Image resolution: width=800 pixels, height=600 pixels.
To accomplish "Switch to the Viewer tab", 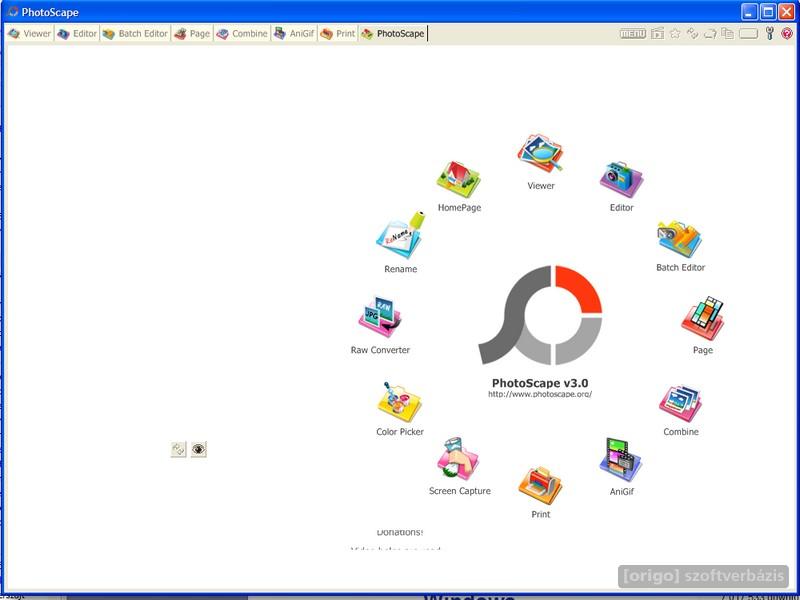I will click(x=30, y=34).
